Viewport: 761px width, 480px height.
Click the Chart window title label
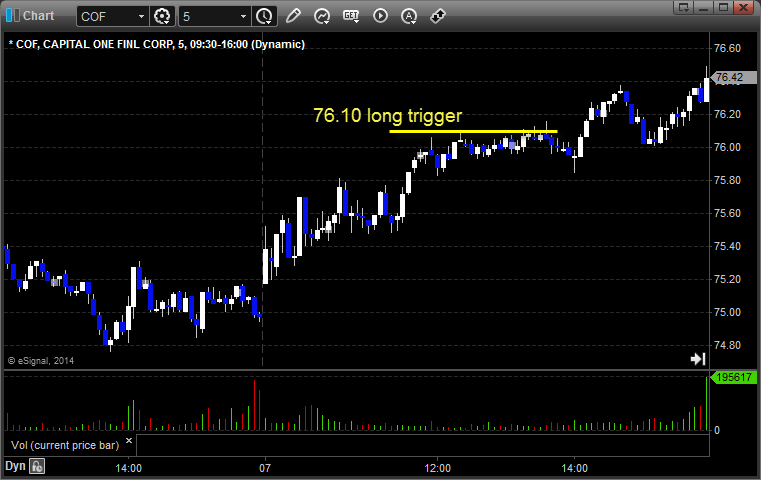tap(39, 16)
